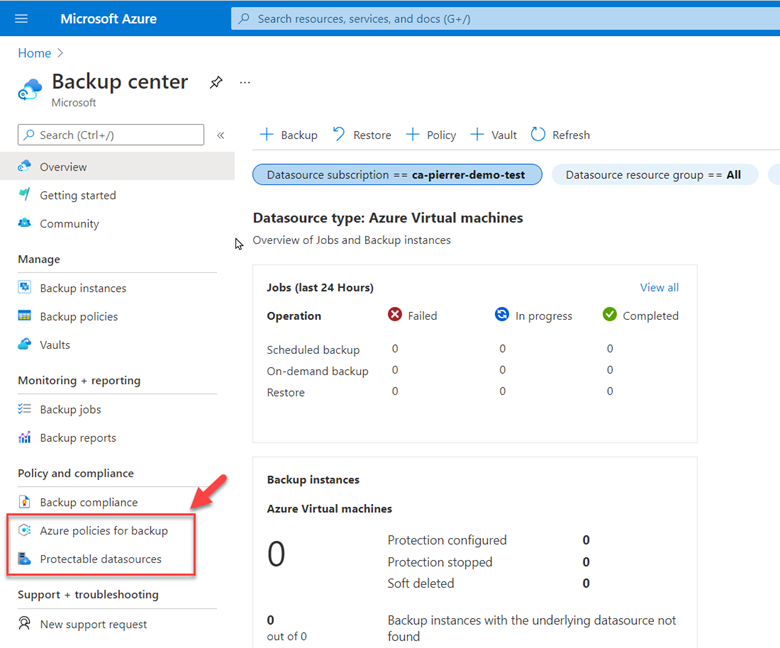Refresh the Backup center overview
Viewport: 780px width, 648px height.
560,135
